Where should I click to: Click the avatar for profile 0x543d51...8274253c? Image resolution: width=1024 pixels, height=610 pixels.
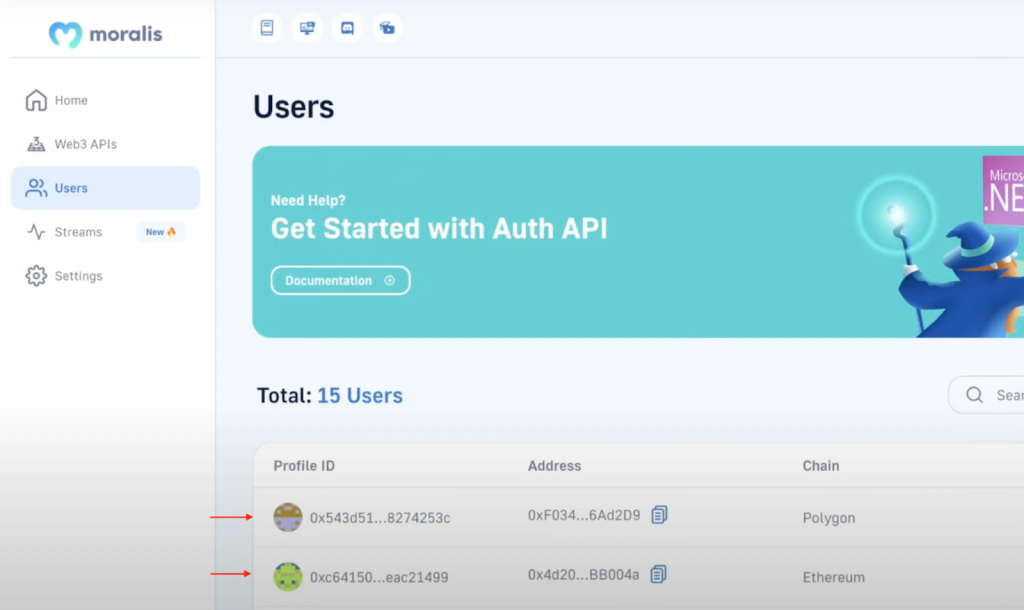[x=287, y=517]
